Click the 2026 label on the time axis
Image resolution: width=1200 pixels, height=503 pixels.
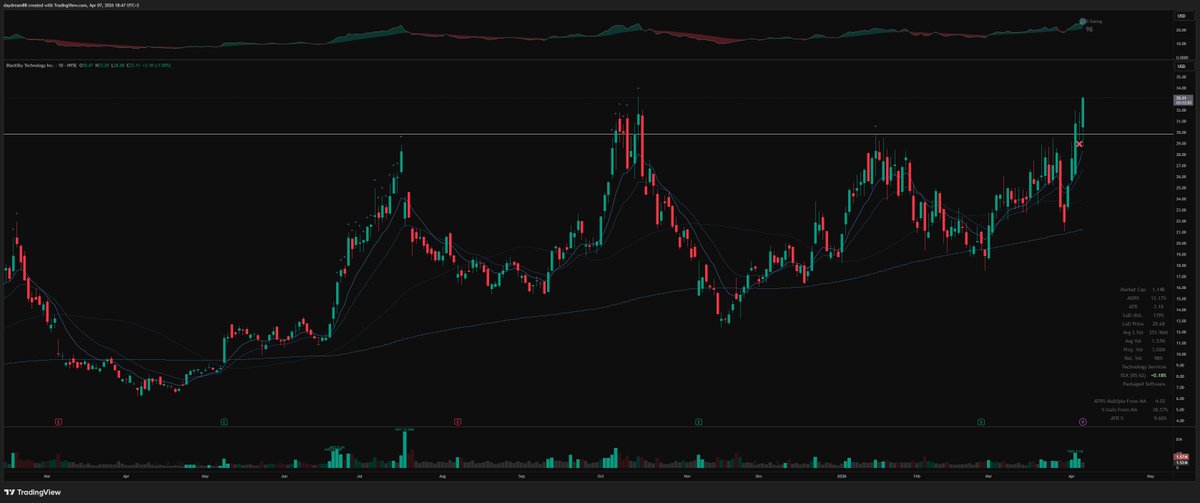click(841, 476)
